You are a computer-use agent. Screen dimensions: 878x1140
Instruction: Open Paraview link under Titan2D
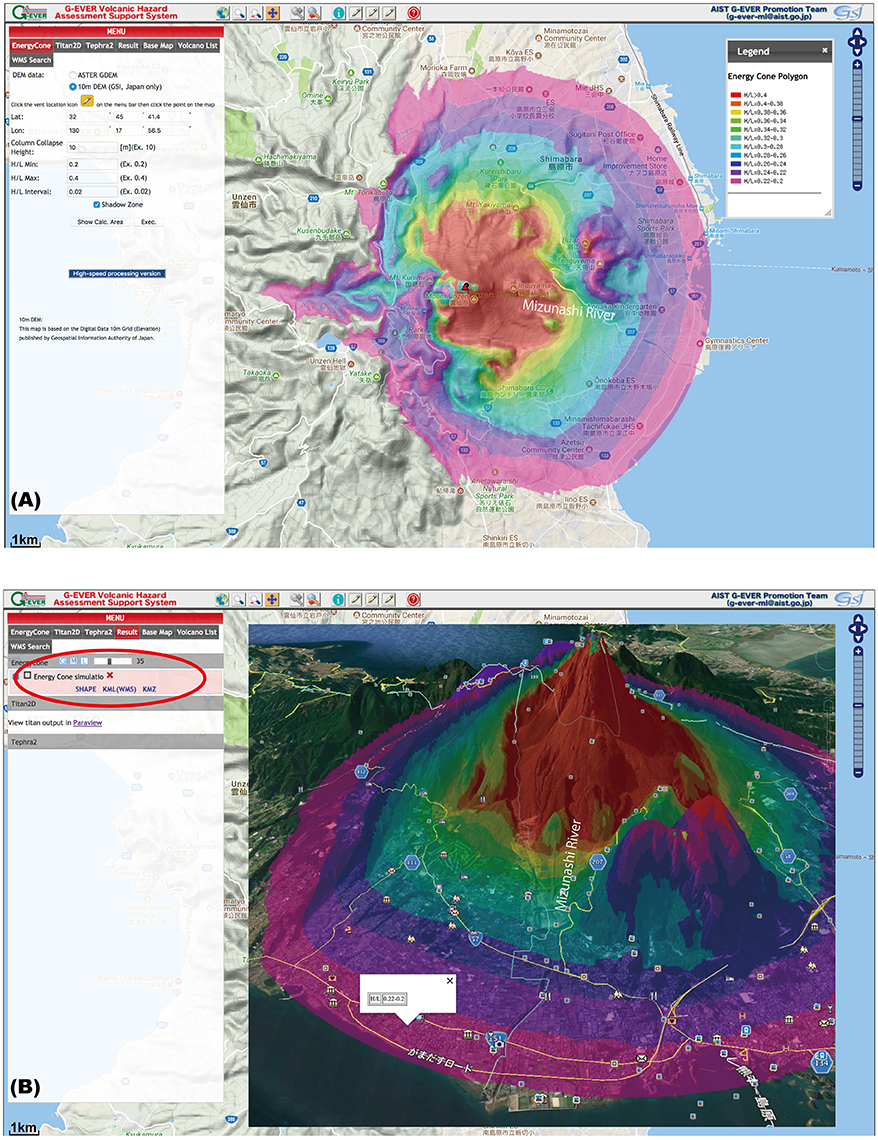[x=87, y=723]
